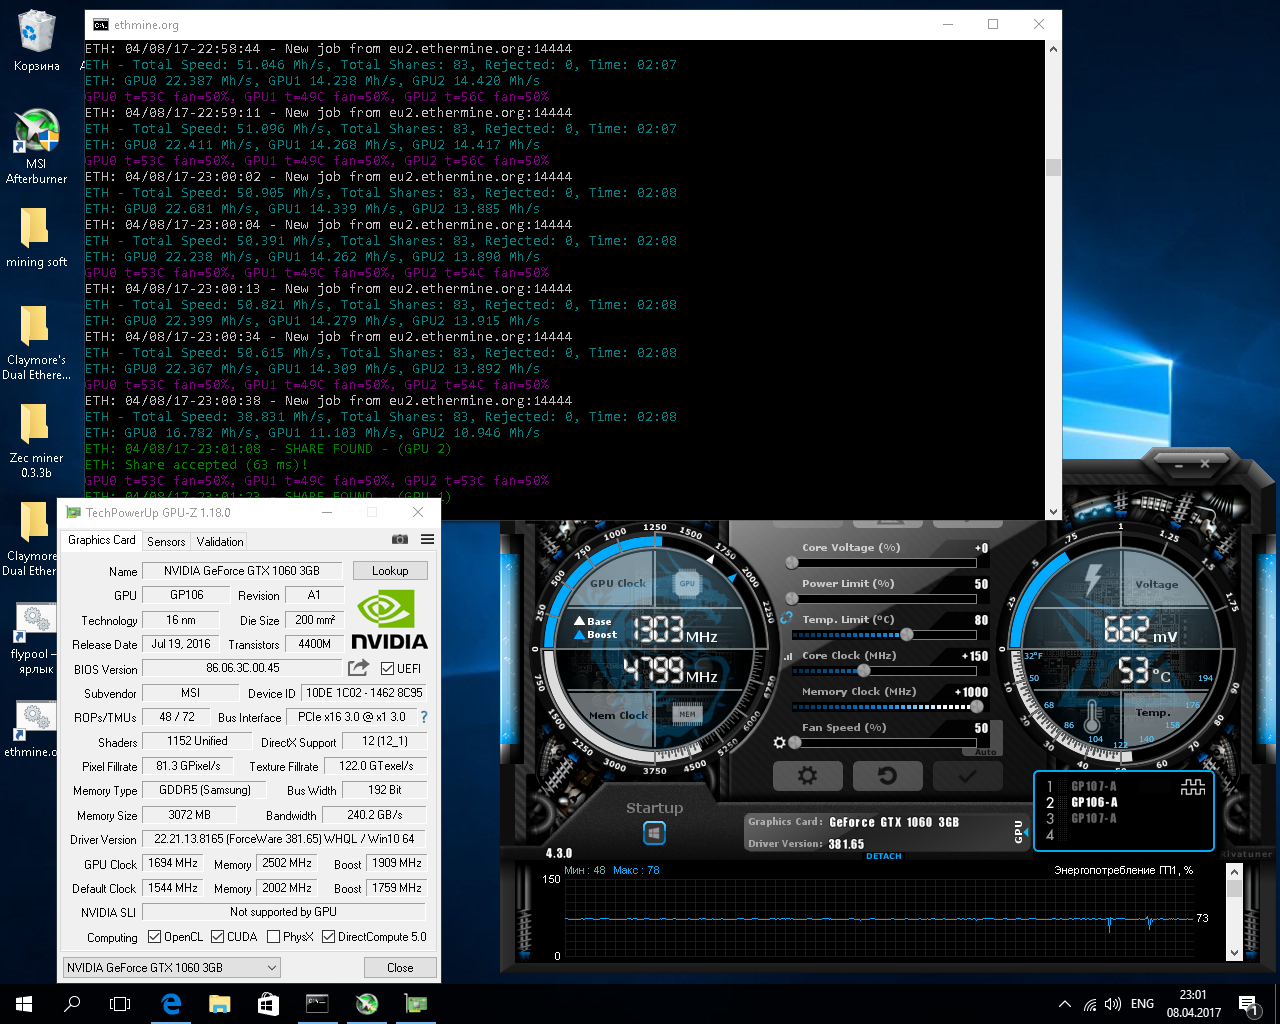Click Afterburner monitoring waveform icon
The height and width of the screenshot is (1024, 1280).
pyautogui.click(x=1193, y=788)
